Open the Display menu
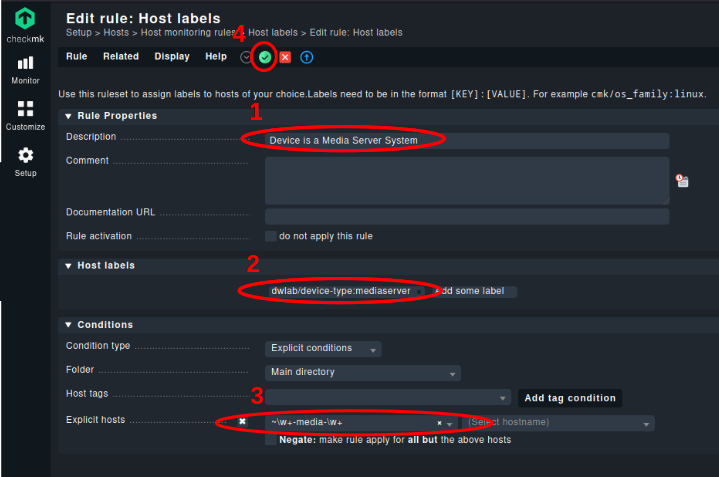This screenshot has width=719, height=477. click(172, 56)
